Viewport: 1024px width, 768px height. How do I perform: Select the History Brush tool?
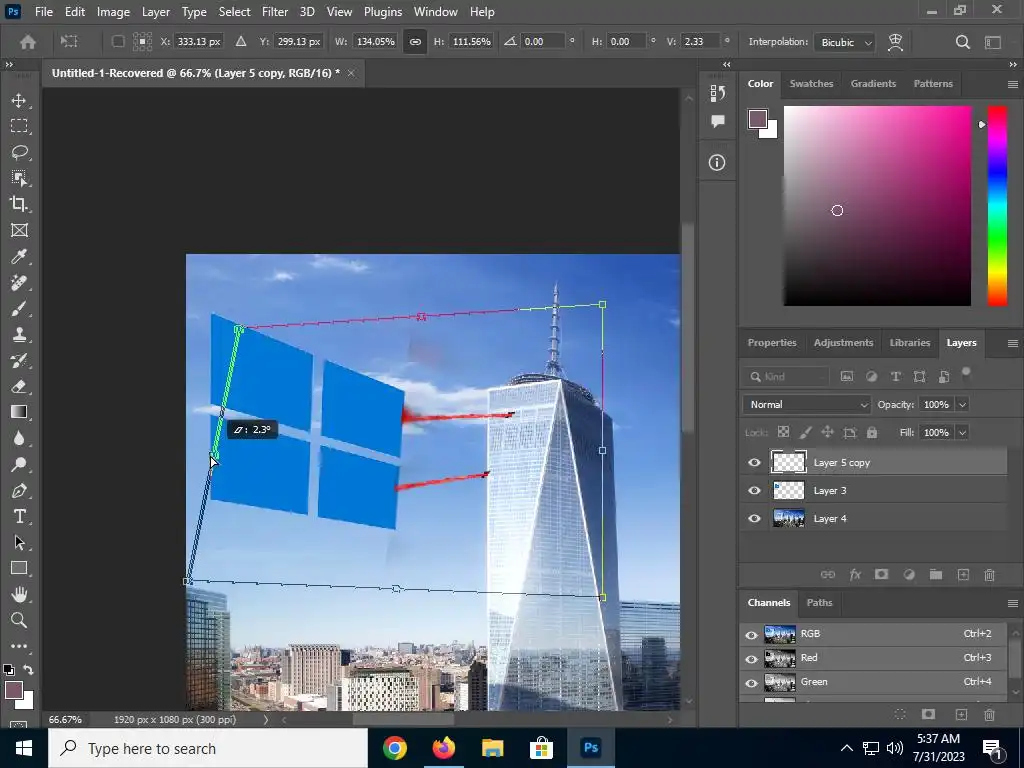(19, 360)
